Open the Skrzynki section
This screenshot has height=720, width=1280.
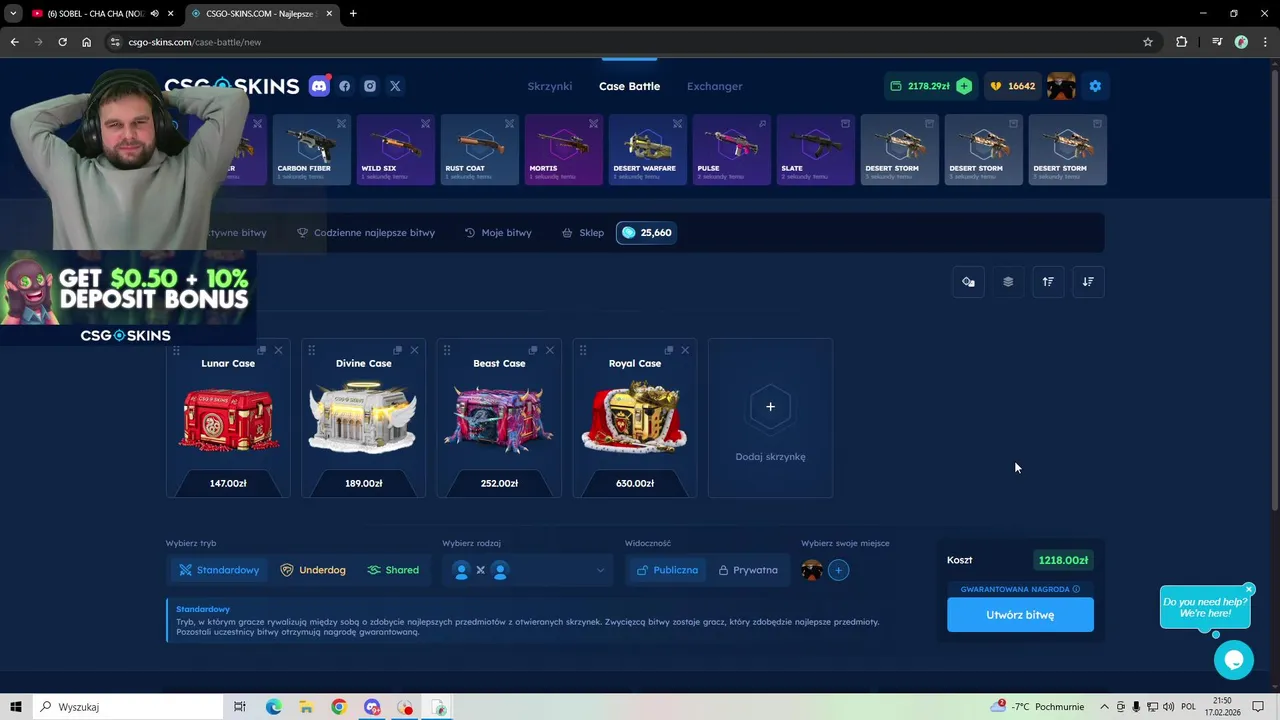(550, 86)
